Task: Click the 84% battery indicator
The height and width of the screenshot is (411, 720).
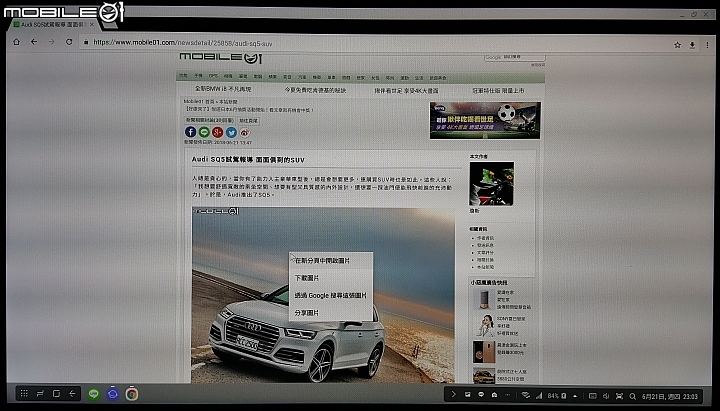Action: tap(557, 395)
